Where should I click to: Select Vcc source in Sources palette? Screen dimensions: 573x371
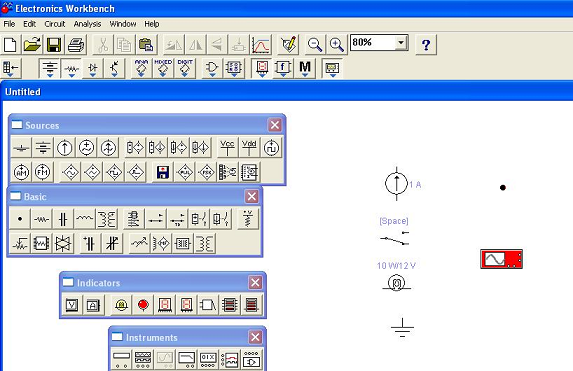(x=227, y=148)
